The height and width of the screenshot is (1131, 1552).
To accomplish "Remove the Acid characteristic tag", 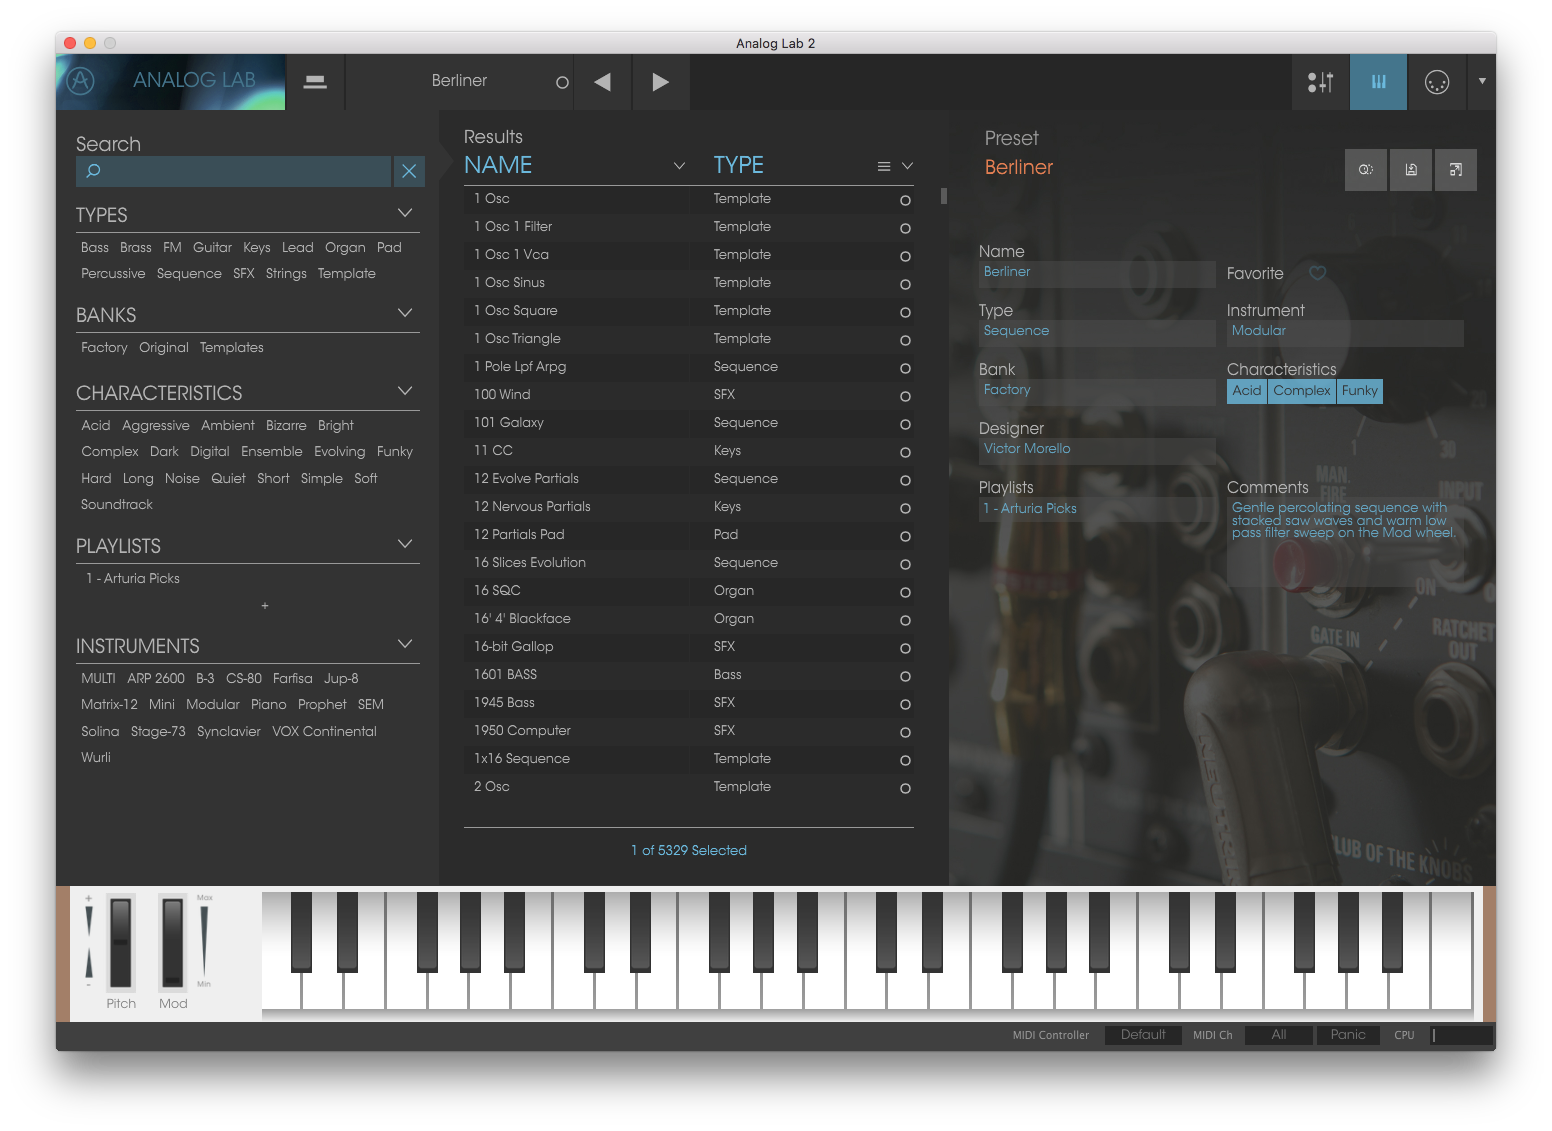I will pyautogui.click(x=1247, y=391).
